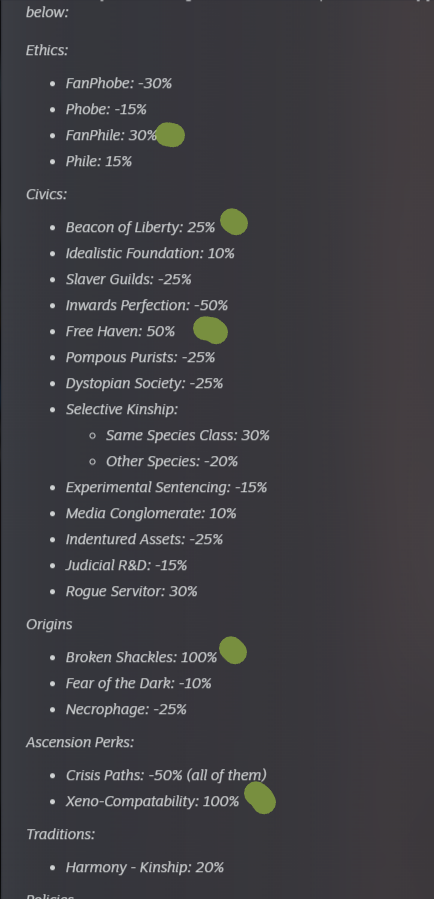This screenshot has width=434, height=899.
Task: Select the FanPhobe: -30% entry
Action: 119,84
